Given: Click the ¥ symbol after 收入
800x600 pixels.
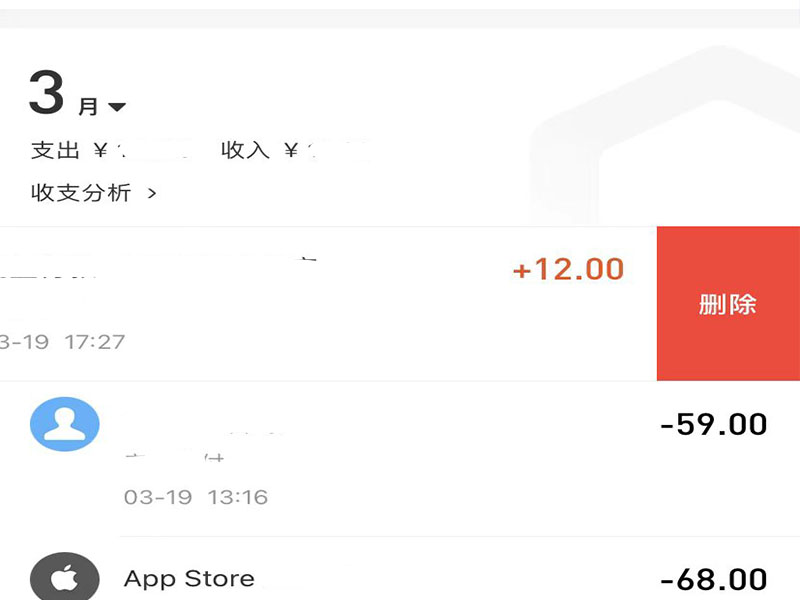Looking at the screenshot, I should (x=291, y=152).
